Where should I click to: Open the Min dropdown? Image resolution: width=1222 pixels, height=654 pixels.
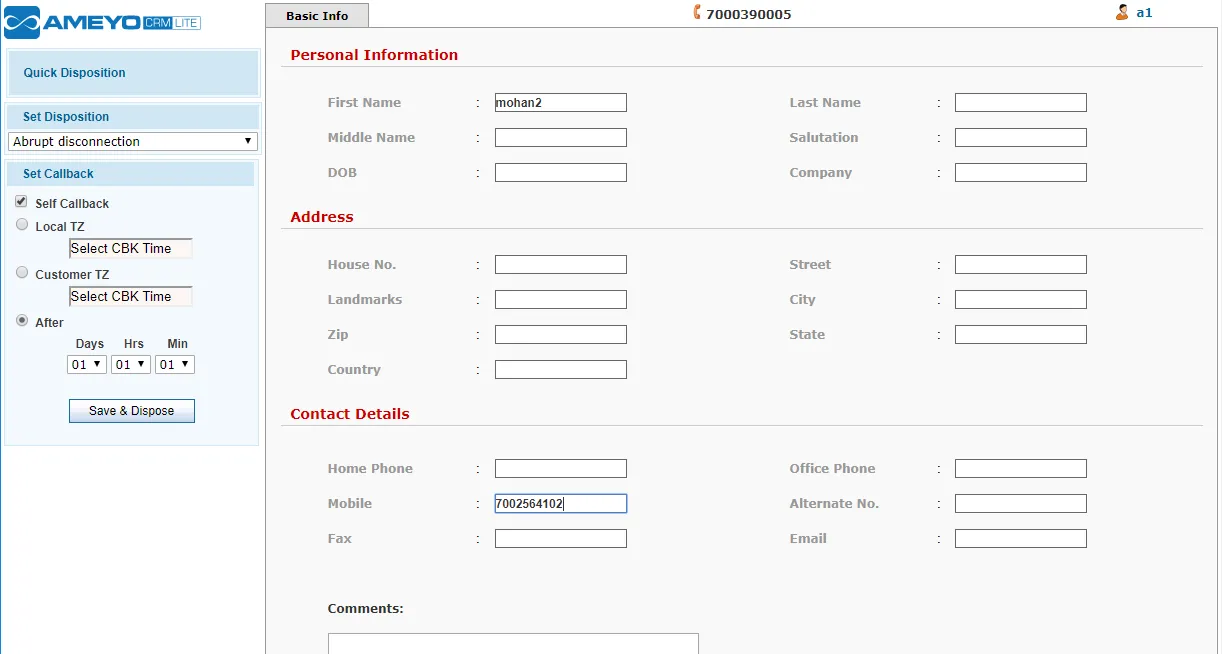click(175, 365)
